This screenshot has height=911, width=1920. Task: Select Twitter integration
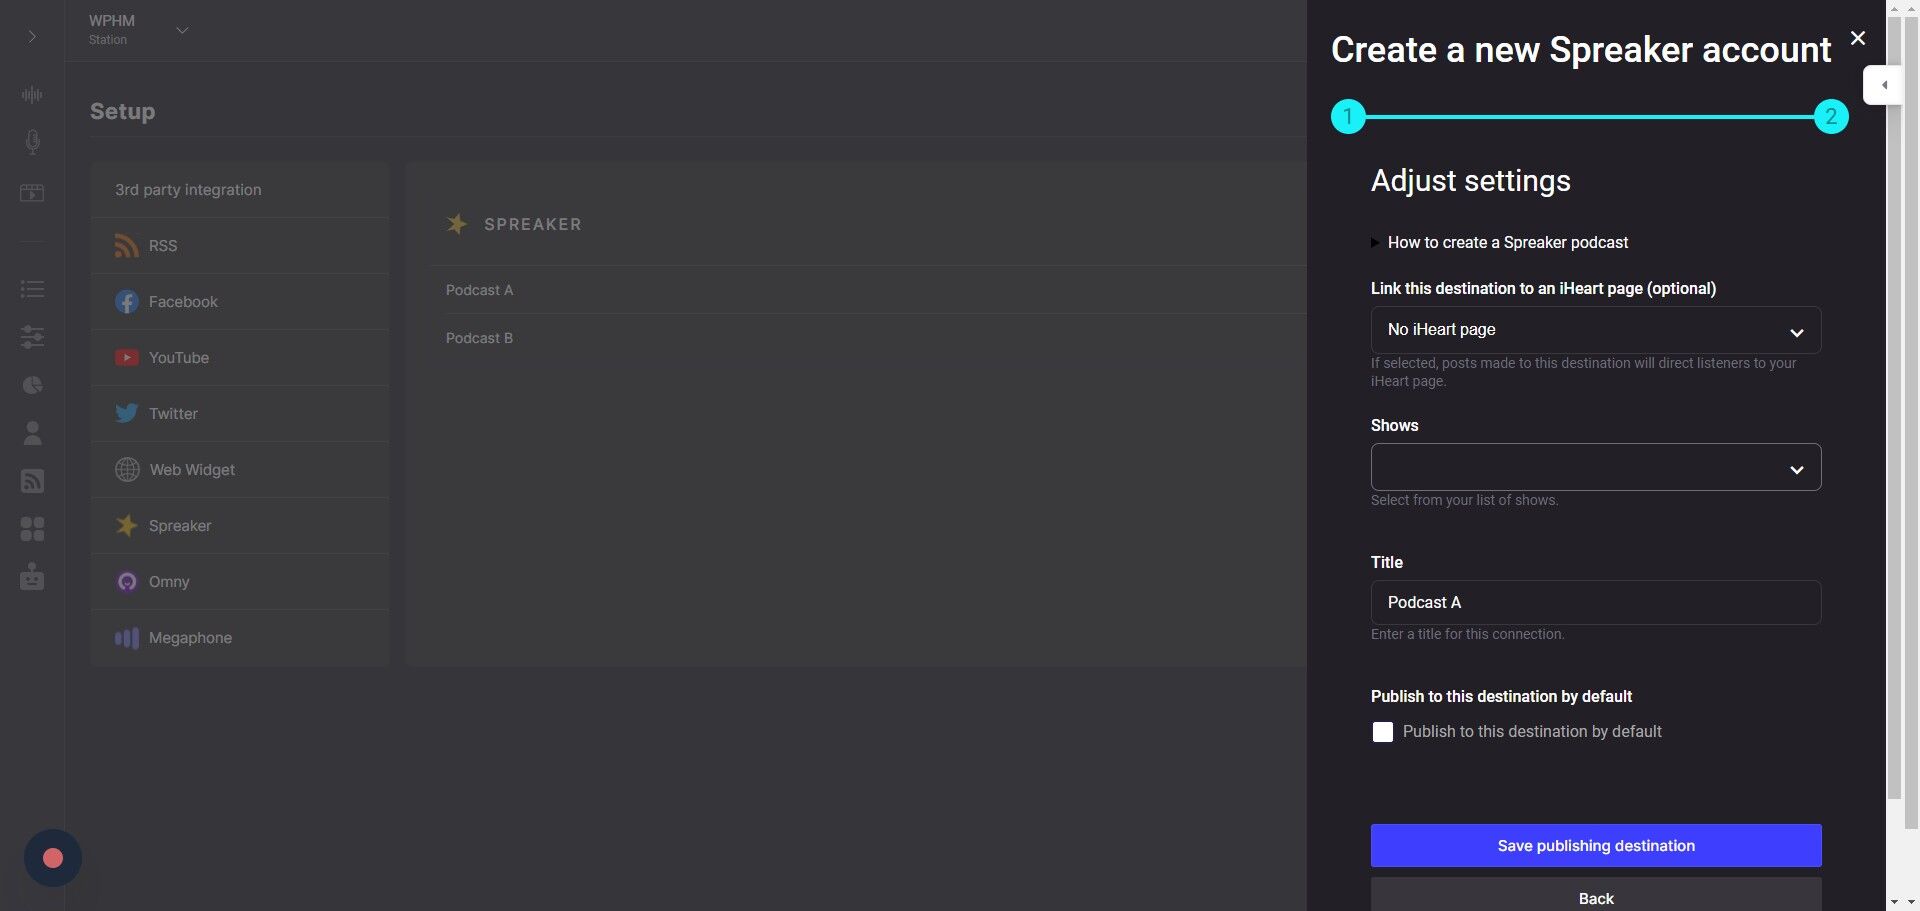pos(240,414)
